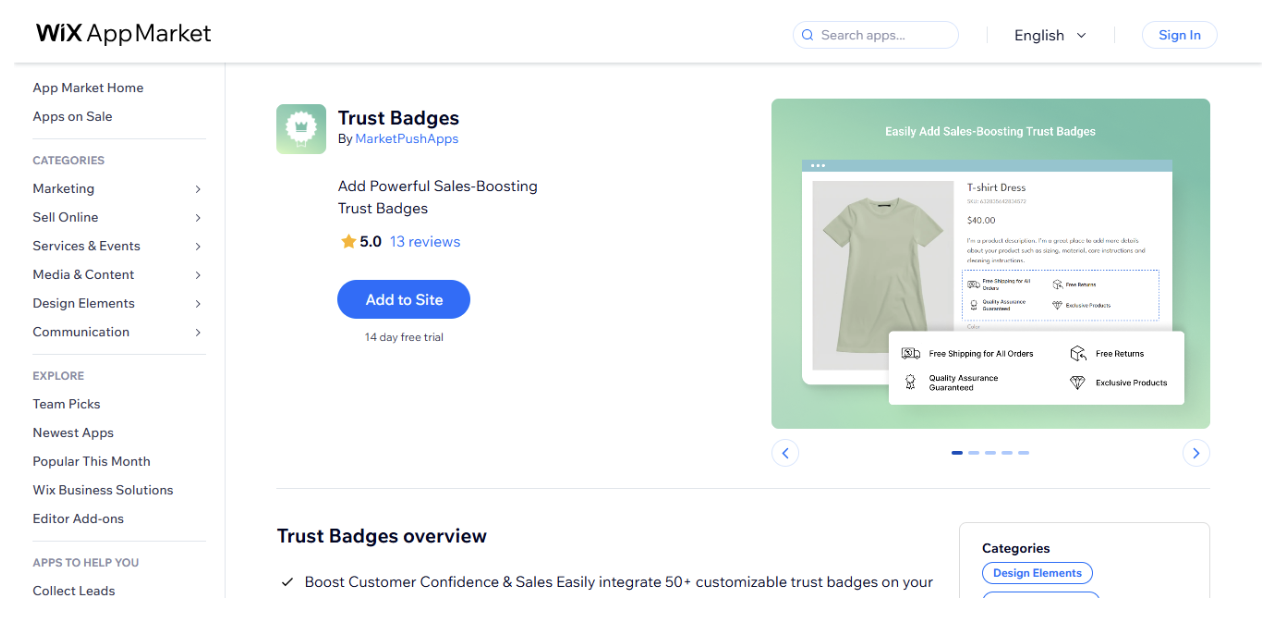Browse Popular This Month apps
Screen dimensions: 1262x632
(91, 461)
